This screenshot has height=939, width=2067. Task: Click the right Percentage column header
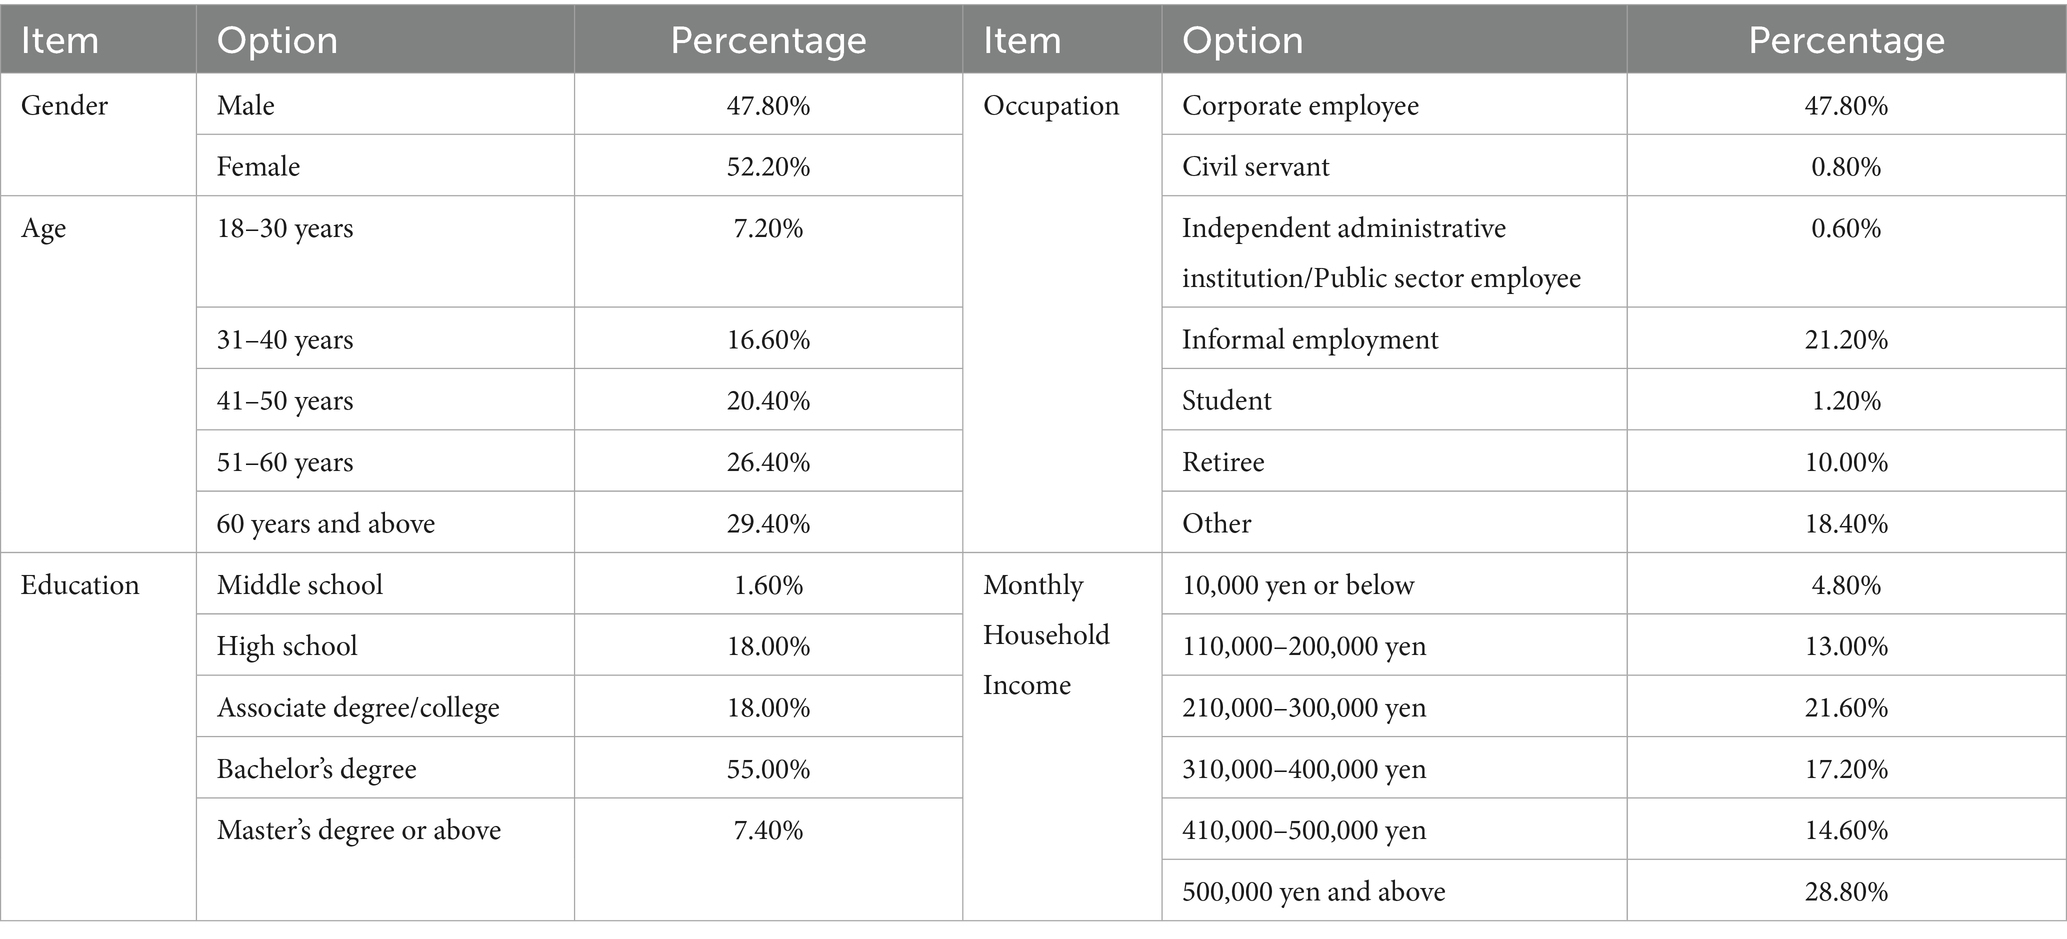(1846, 41)
